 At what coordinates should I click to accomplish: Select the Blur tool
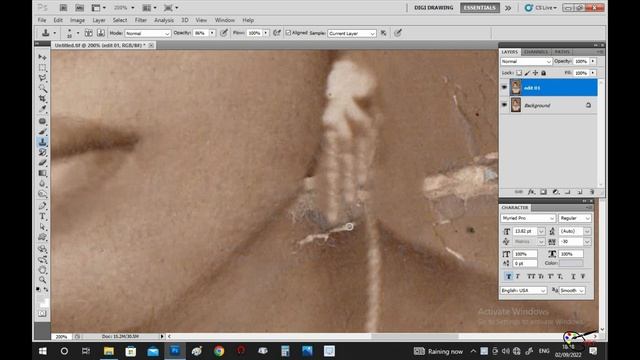point(42,184)
